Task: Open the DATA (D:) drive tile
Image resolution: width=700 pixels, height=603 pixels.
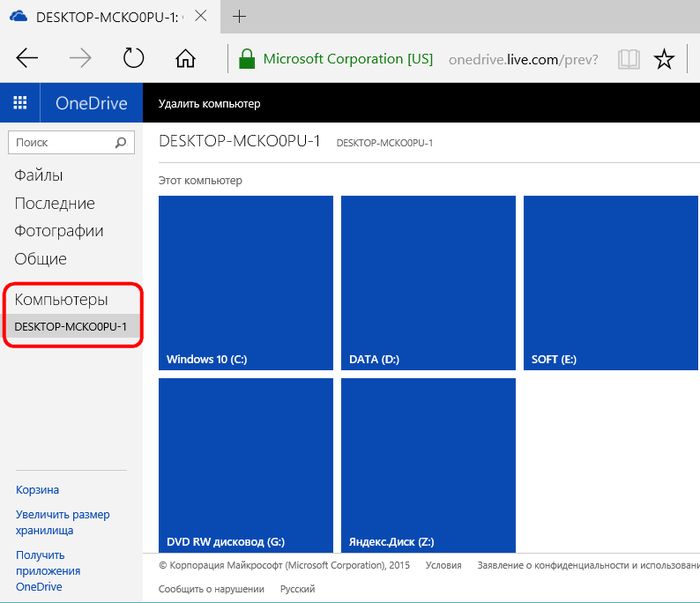Action: [428, 283]
